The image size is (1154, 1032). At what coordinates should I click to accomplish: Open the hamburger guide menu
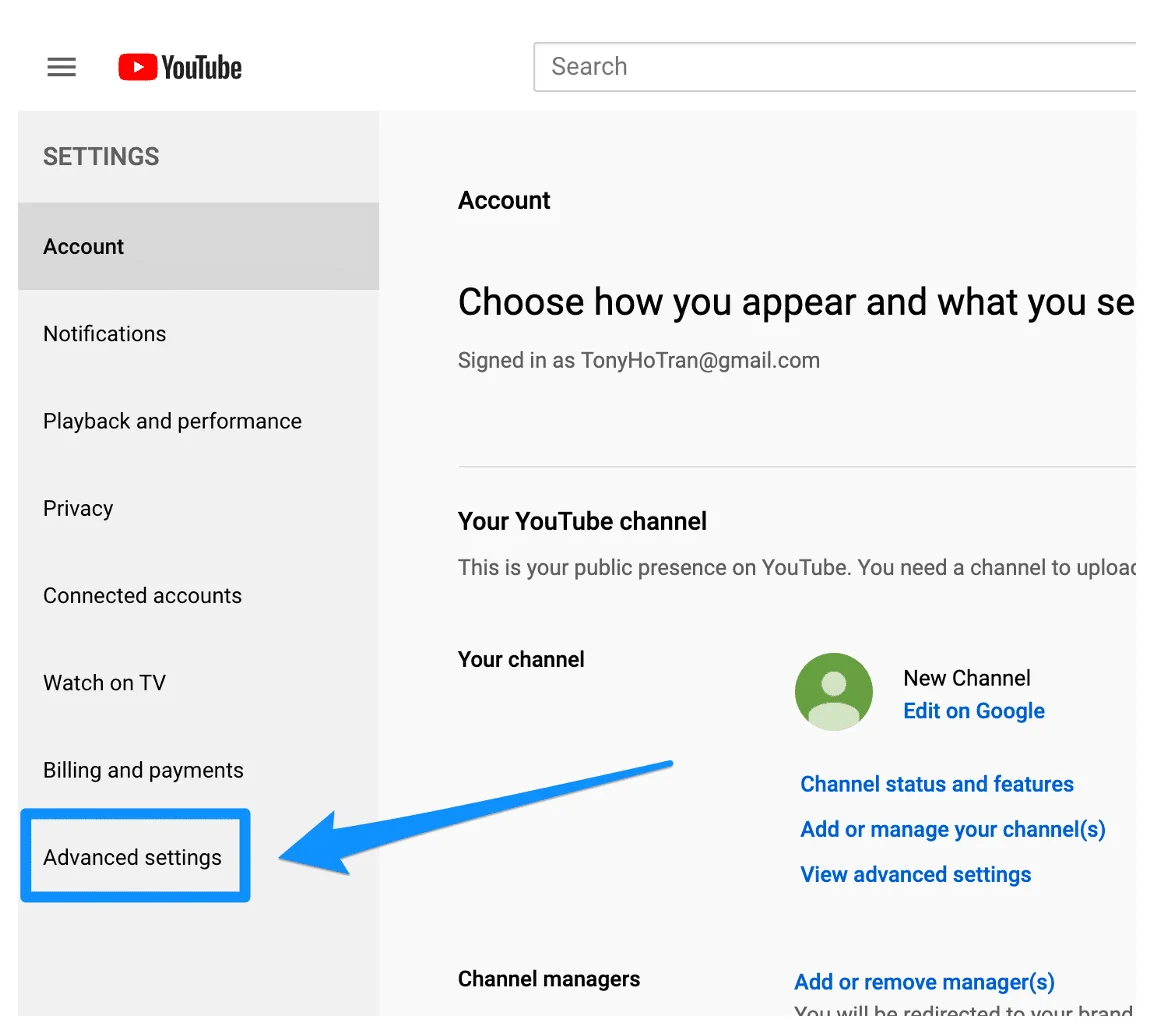point(62,67)
